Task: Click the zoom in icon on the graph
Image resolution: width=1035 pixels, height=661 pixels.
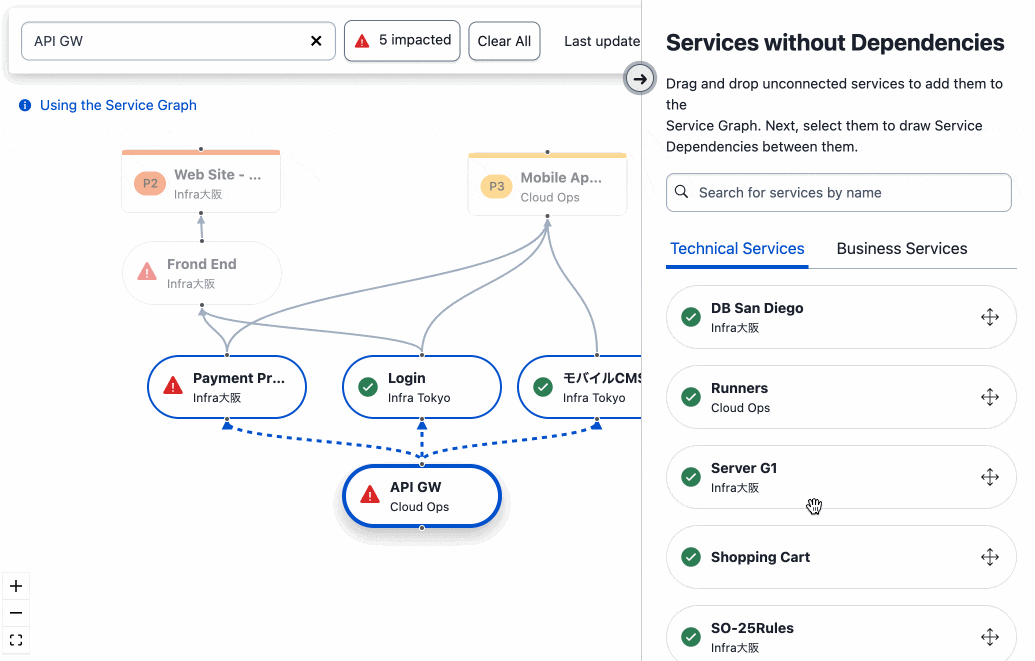Action: coord(15,585)
